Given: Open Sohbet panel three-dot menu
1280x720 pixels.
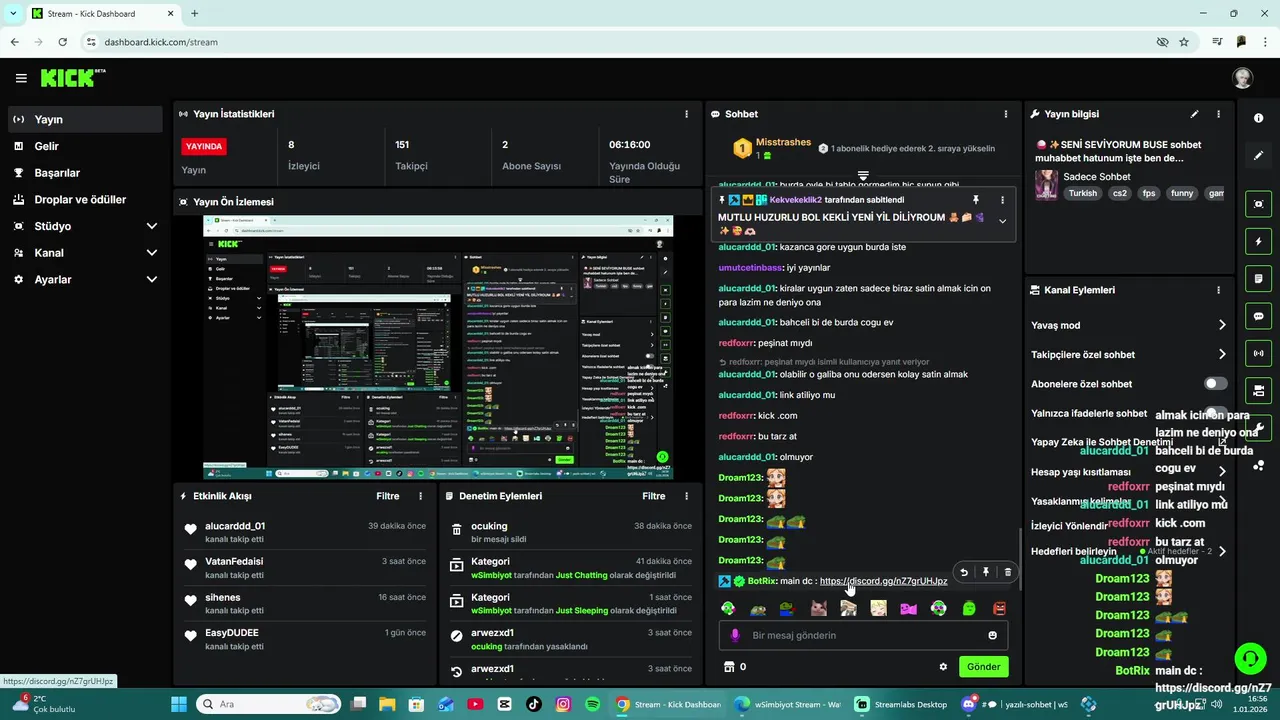Looking at the screenshot, I should tap(1006, 114).
